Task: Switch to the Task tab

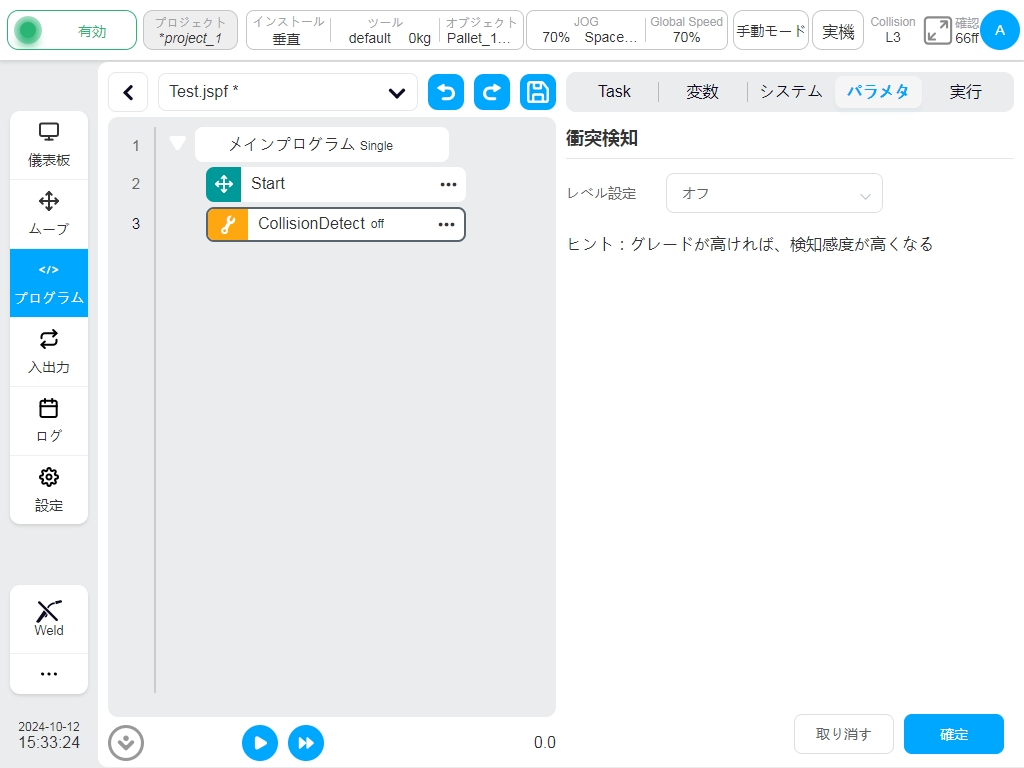Action: (x=614, y=91)
